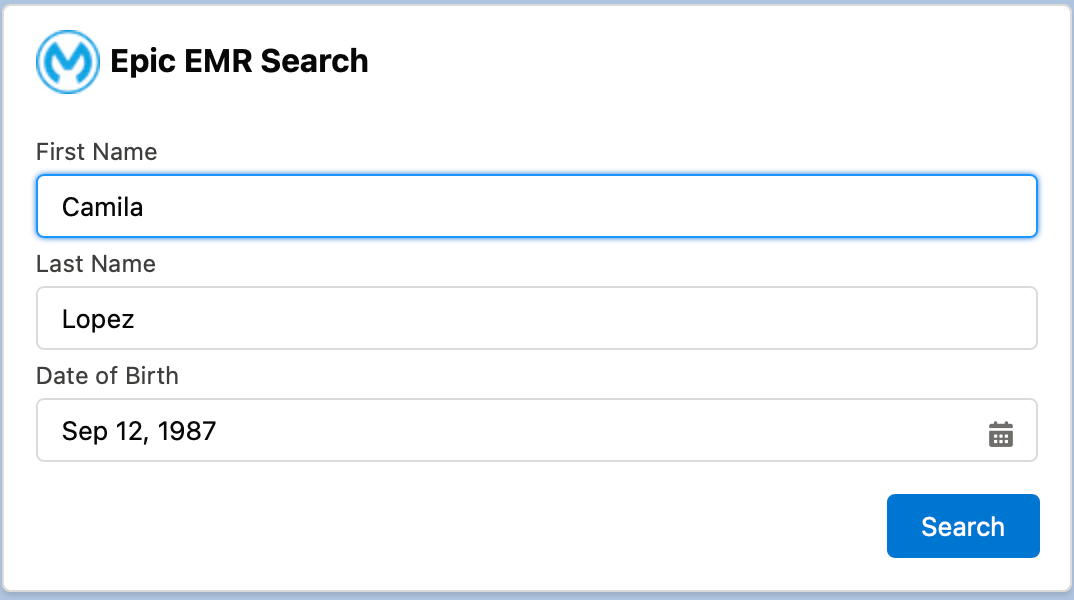Click the blue Search button
Image resolution: width=1074 pixels, height=600 pixels.
tap(963, 526)
